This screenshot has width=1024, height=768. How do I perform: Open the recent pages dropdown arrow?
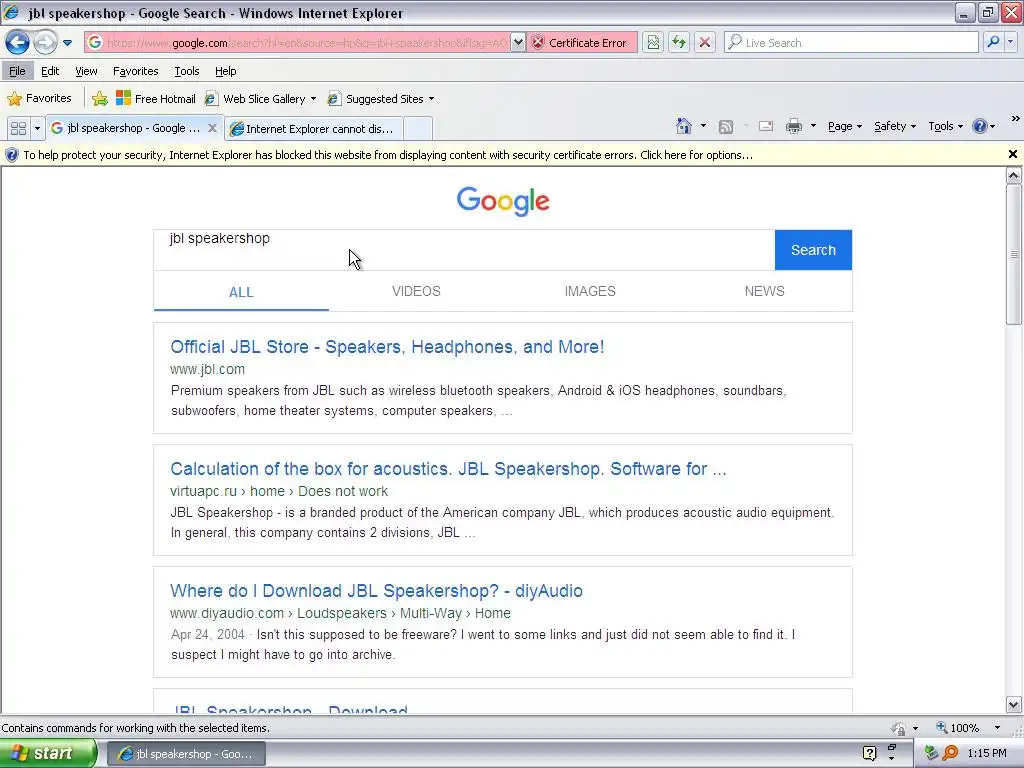[x=67, y=43]
